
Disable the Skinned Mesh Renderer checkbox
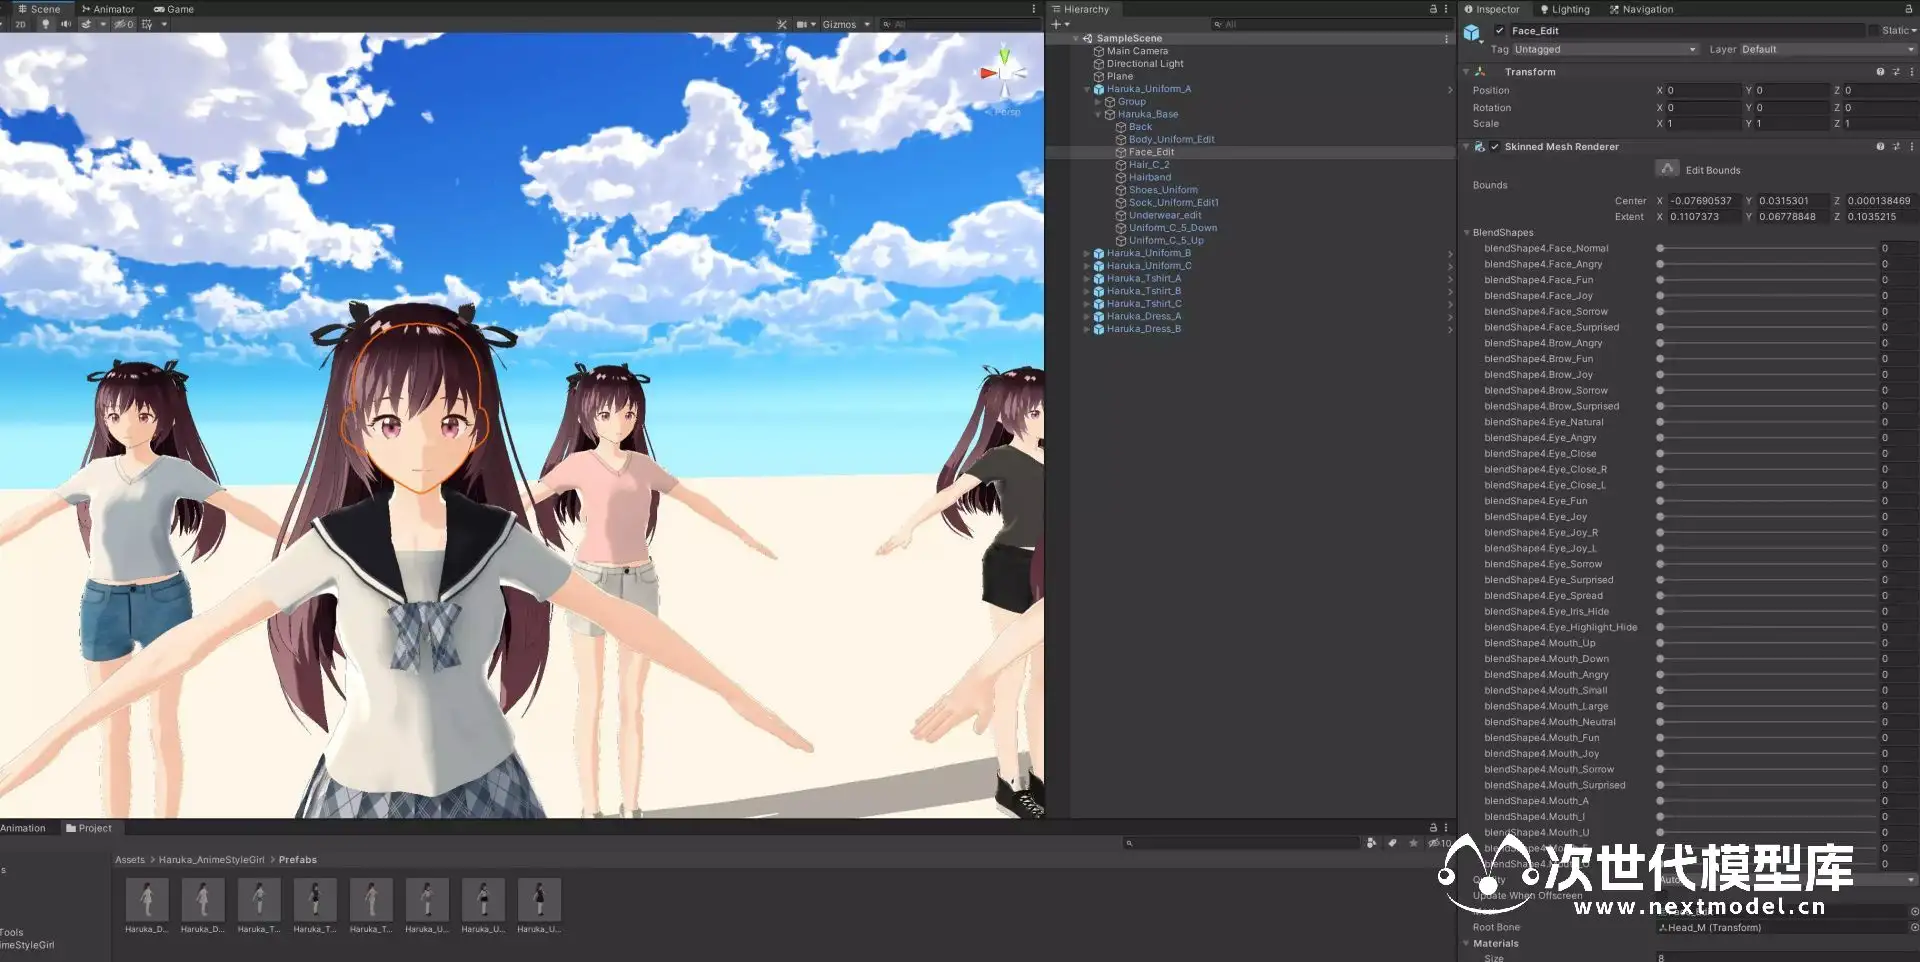[1495, 147]
